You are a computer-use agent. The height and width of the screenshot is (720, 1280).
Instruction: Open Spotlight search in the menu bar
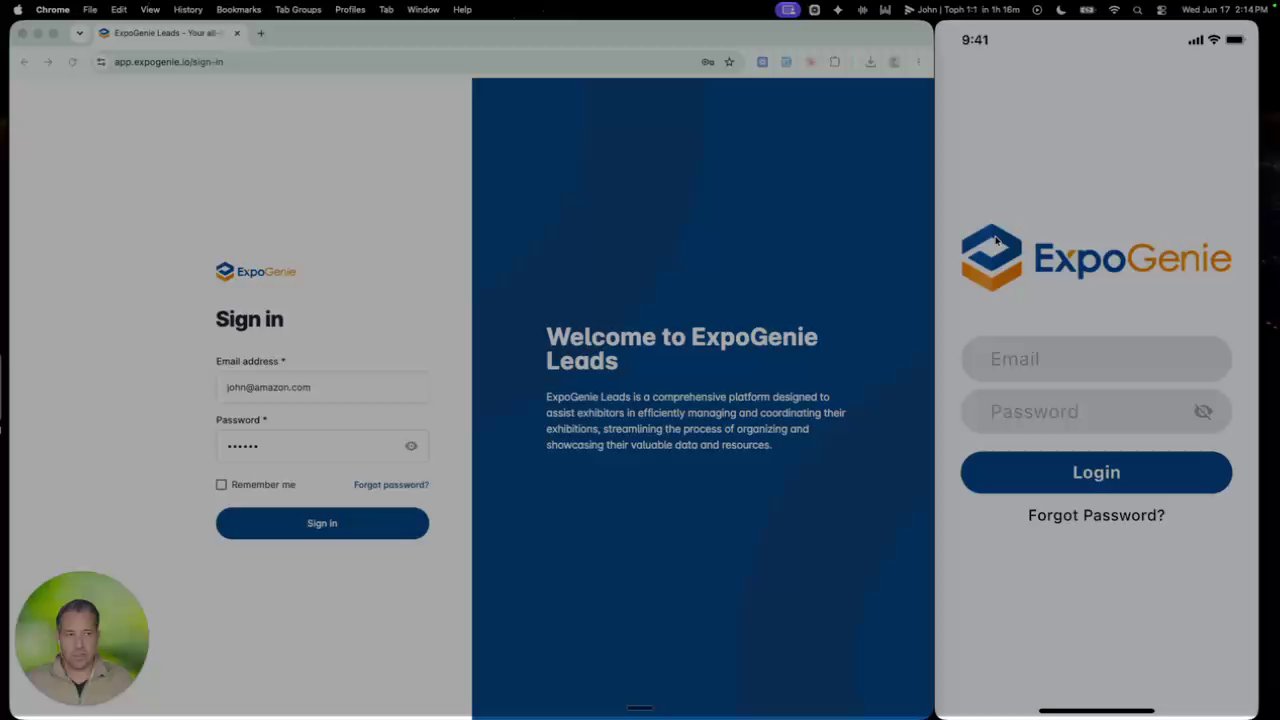(x=1138, y=10)
